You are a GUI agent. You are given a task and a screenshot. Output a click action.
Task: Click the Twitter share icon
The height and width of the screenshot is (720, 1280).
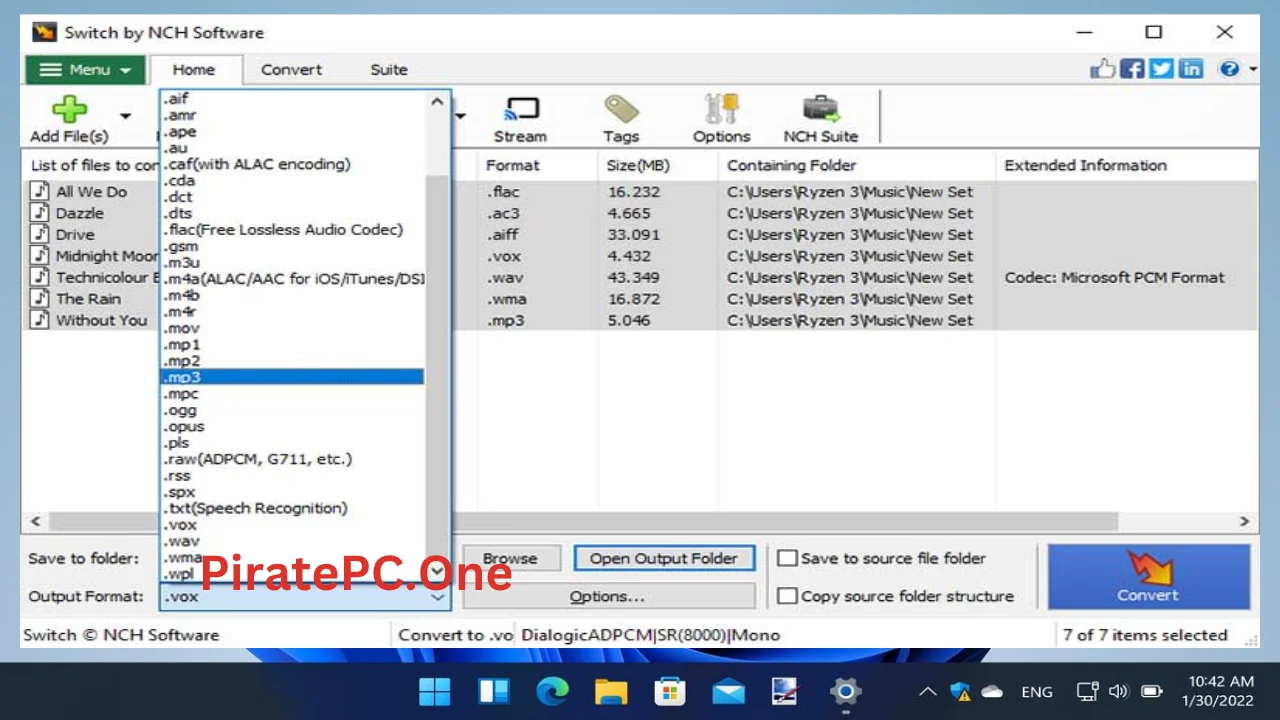1161,69
